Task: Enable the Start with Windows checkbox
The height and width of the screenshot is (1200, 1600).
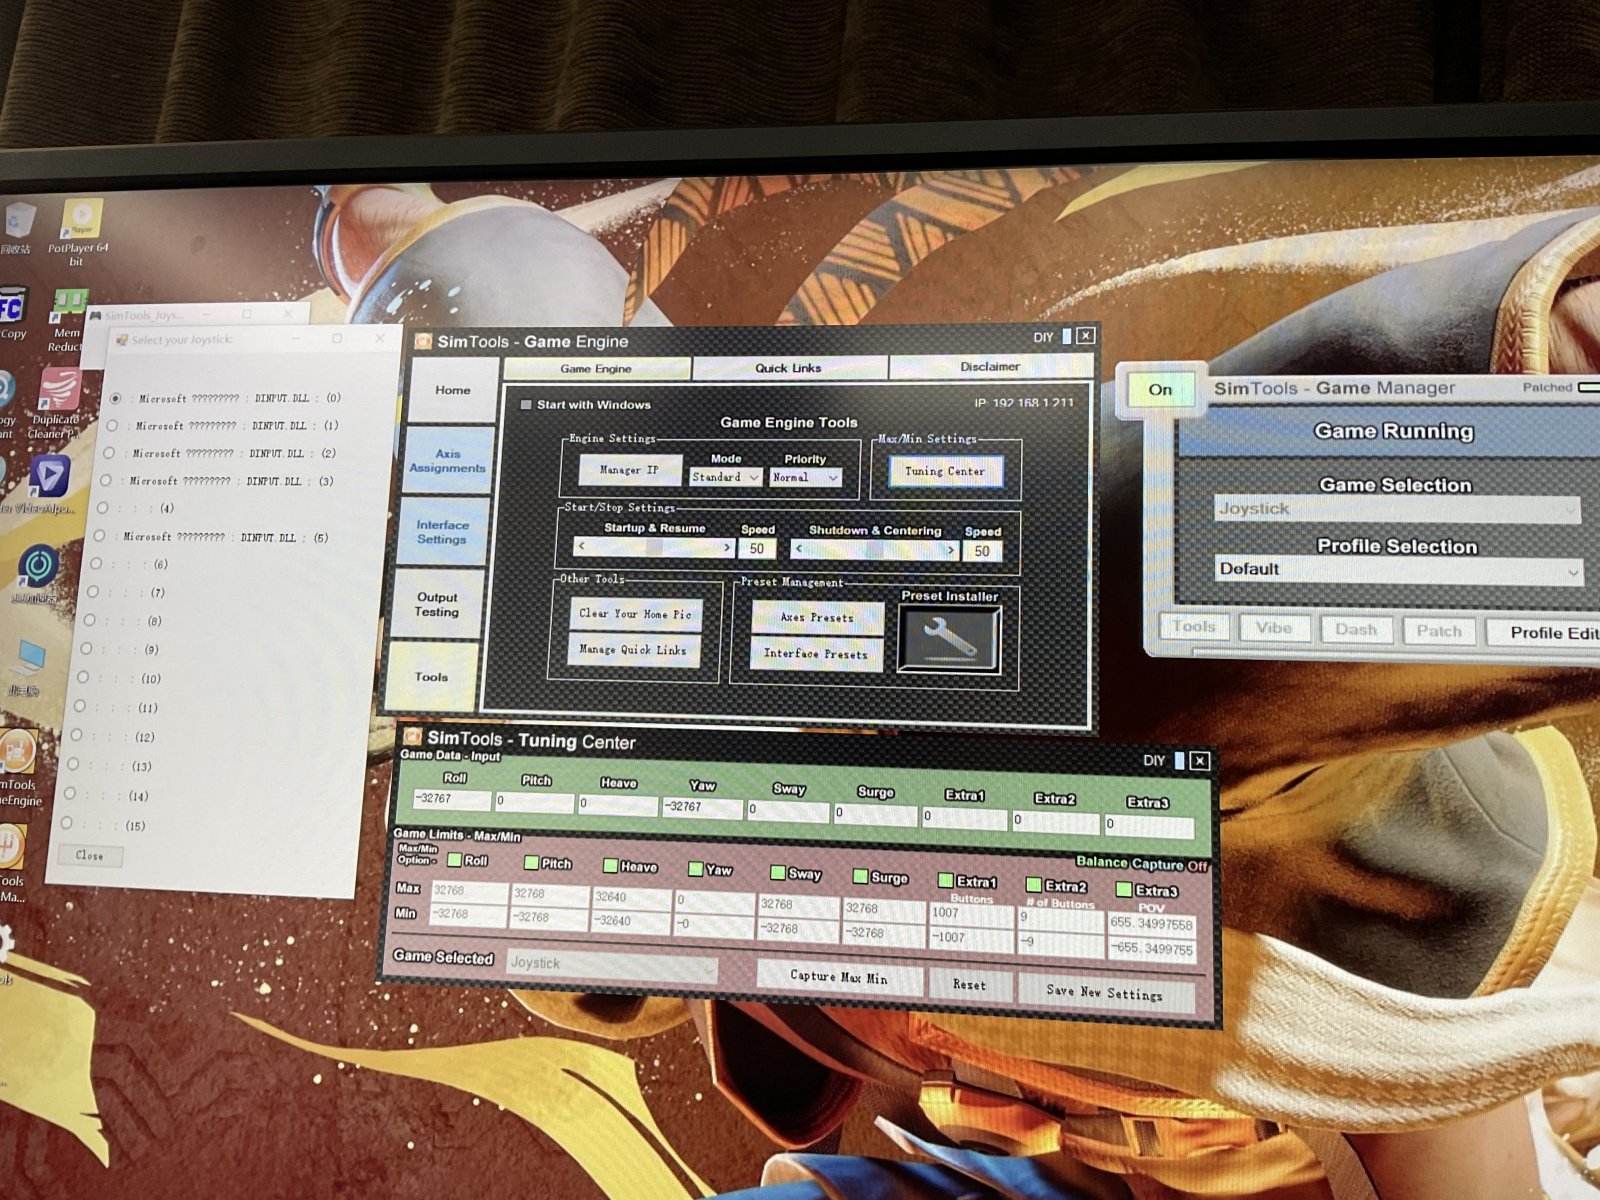Action: (x=526, y=405)
